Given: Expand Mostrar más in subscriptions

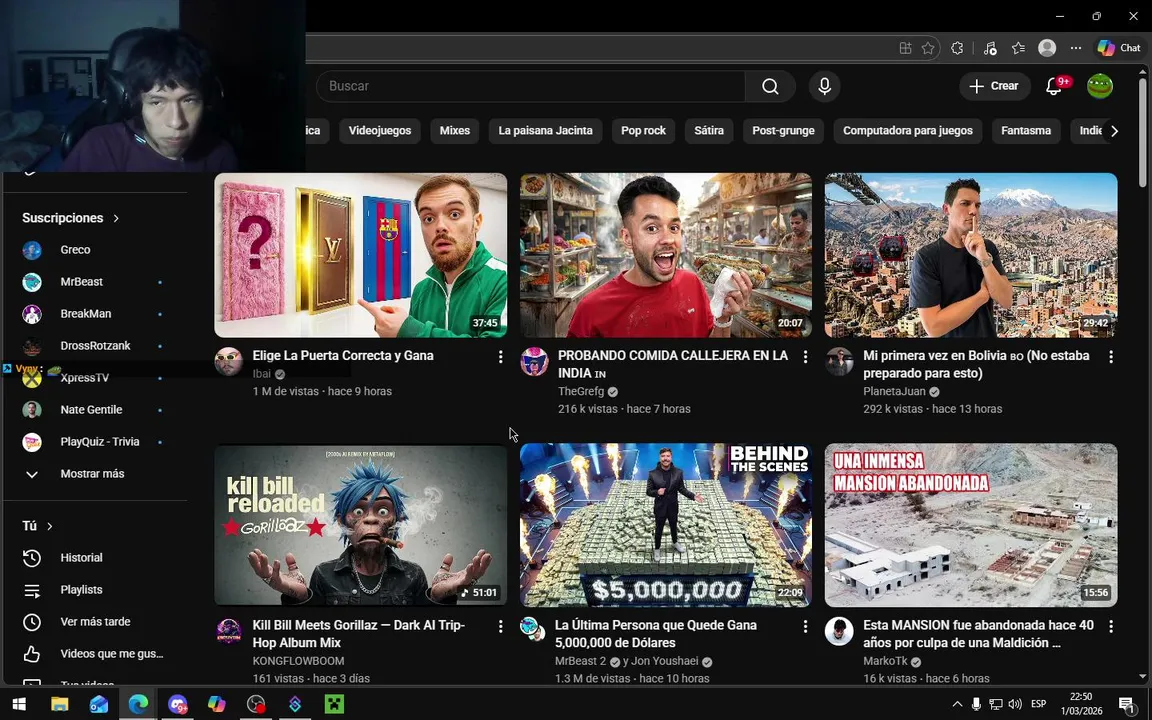Looking at the screenshot, I should [x=93, y=474].
